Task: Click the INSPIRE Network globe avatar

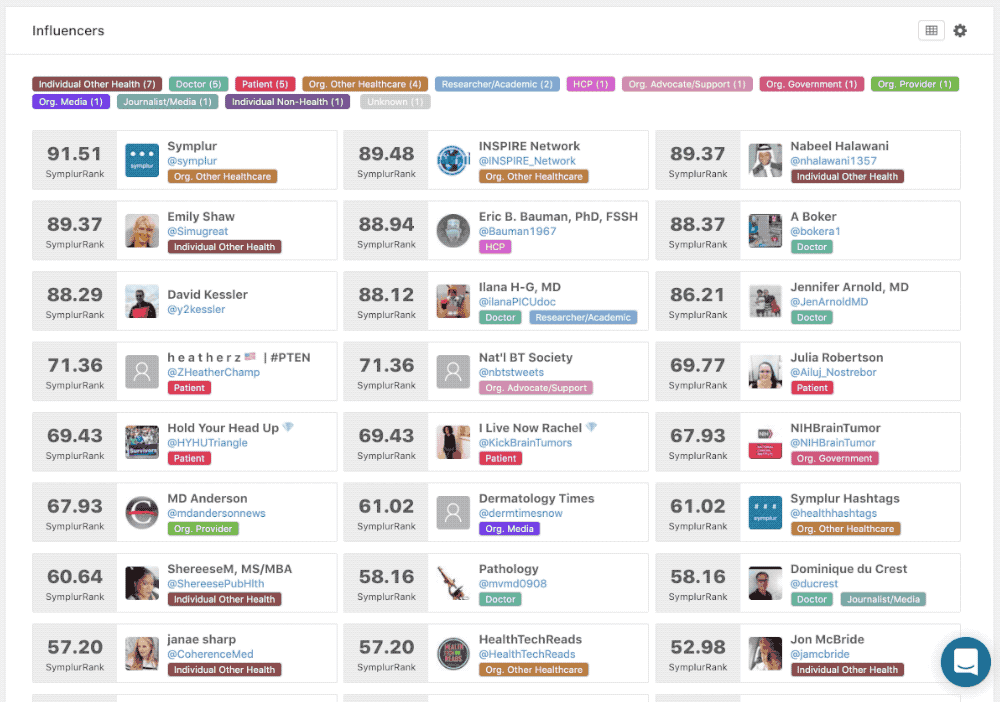Action: [453, 160]
